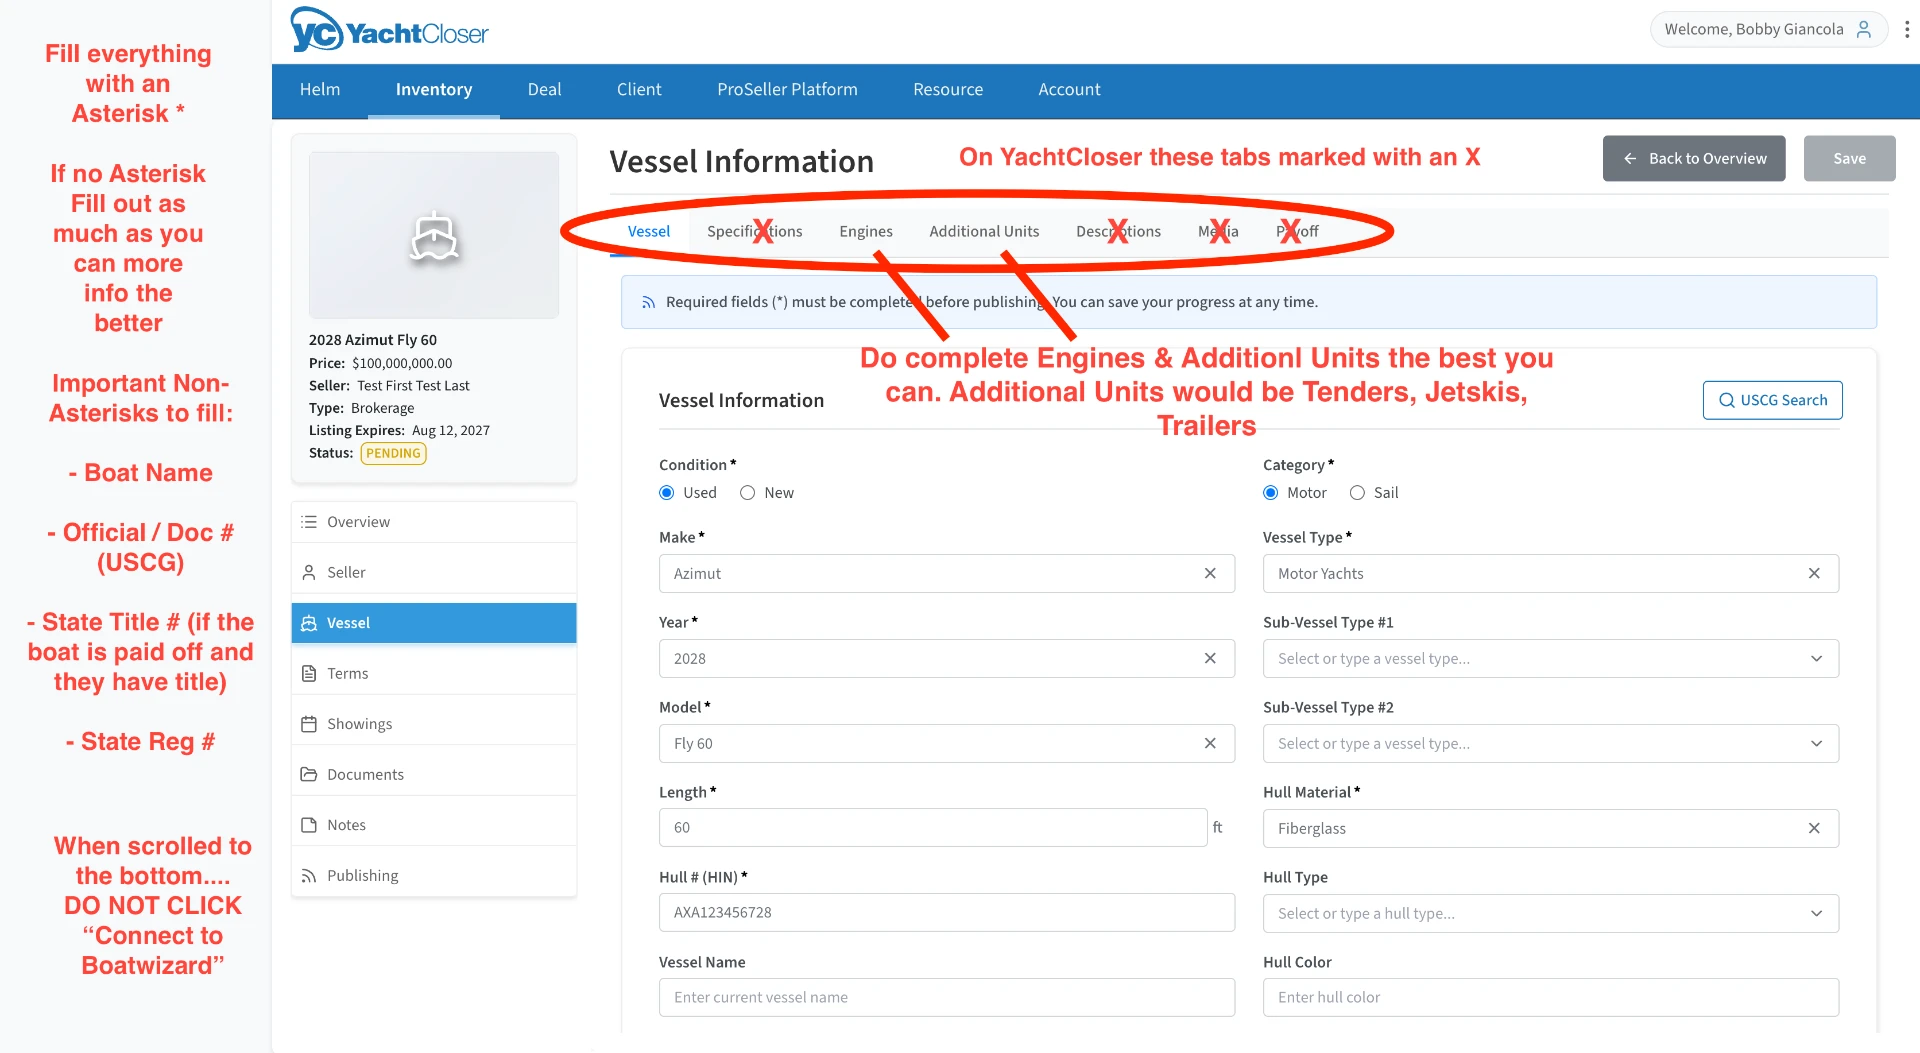The image size is (1920, 1053).
Task: Open the ProSeller Platform menu
Action: (787, 89)
